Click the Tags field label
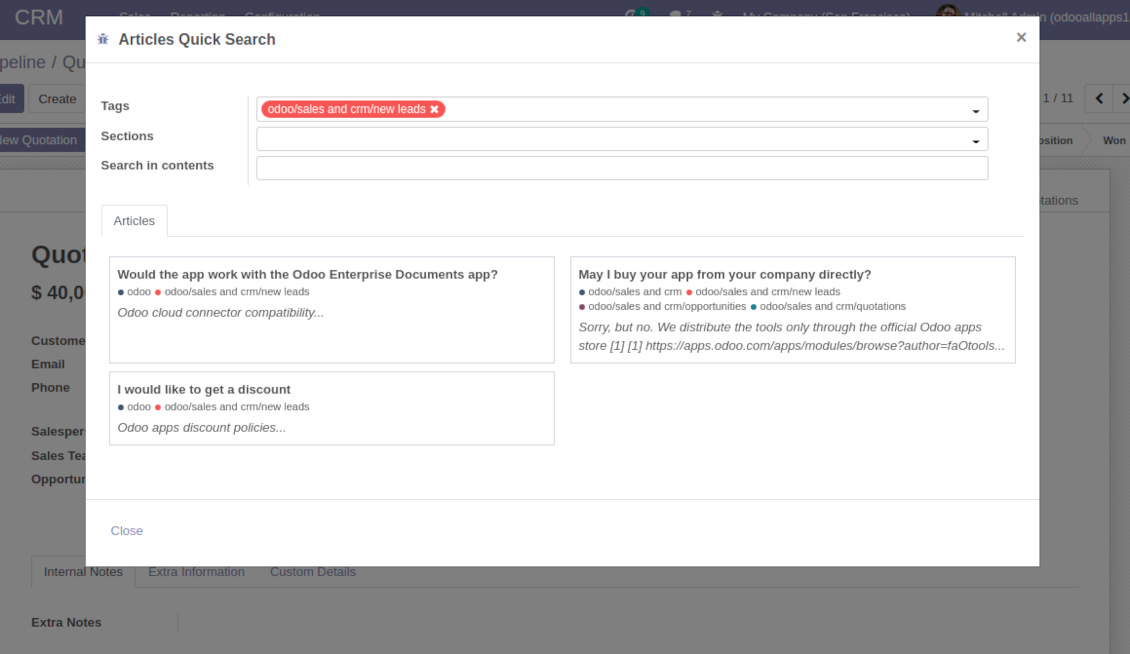 [x=115, y=106]
